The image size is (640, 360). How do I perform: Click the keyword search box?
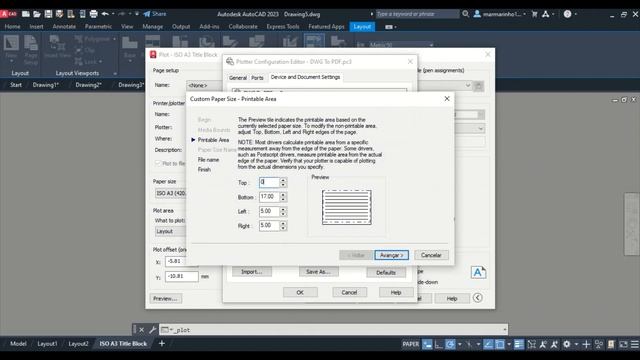(x=417, y=14)
